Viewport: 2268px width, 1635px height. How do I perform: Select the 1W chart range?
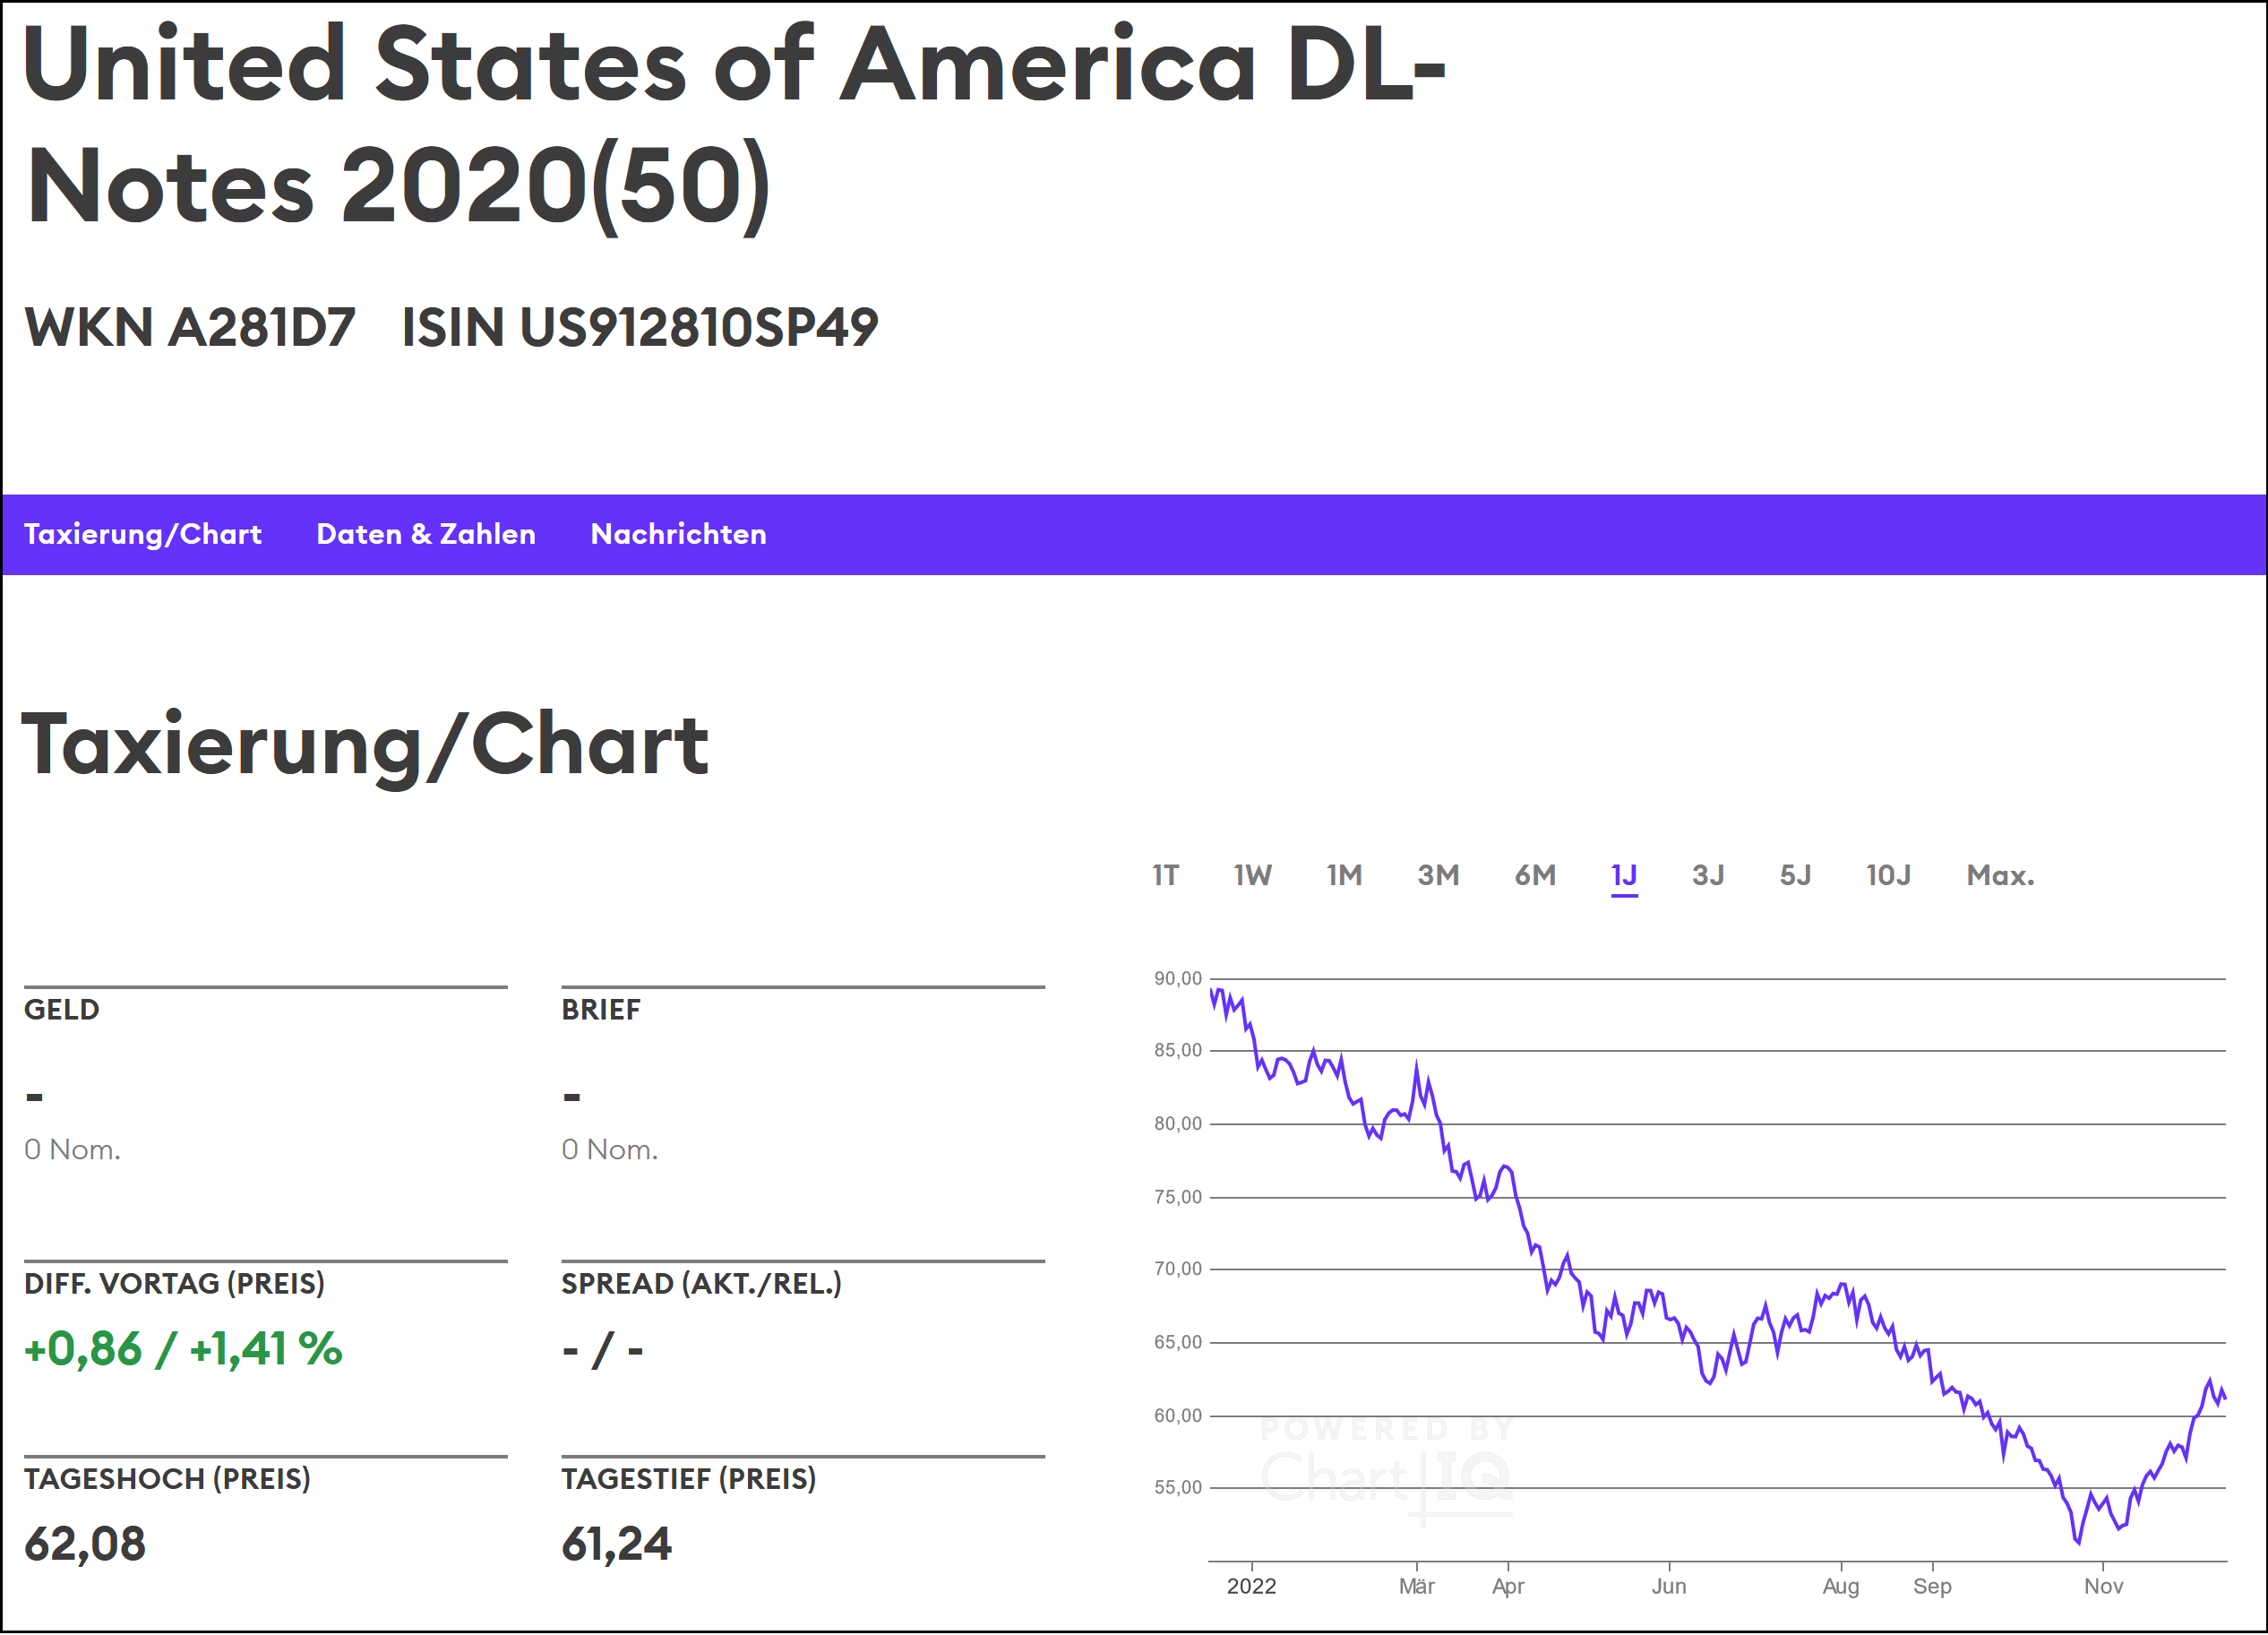(1252, 876)
